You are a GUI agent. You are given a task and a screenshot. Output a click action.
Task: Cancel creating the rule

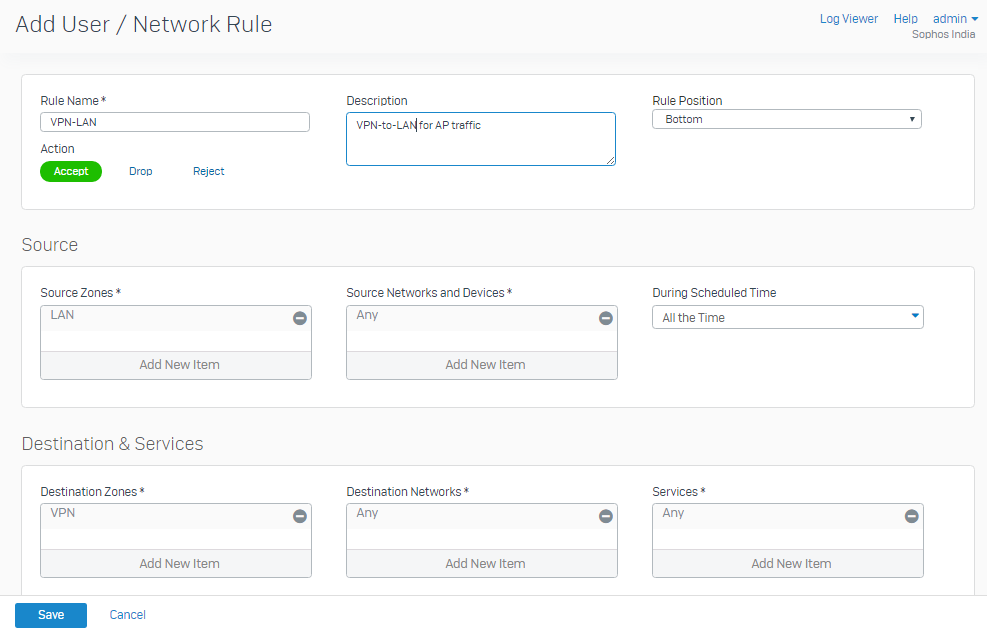(127, 615)
